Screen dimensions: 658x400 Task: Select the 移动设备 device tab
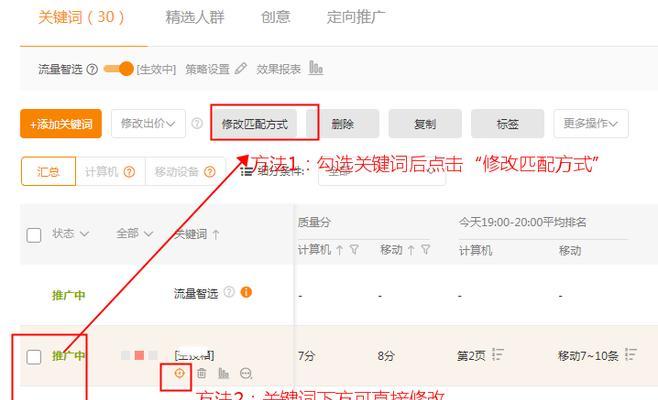tap(185, 172)
